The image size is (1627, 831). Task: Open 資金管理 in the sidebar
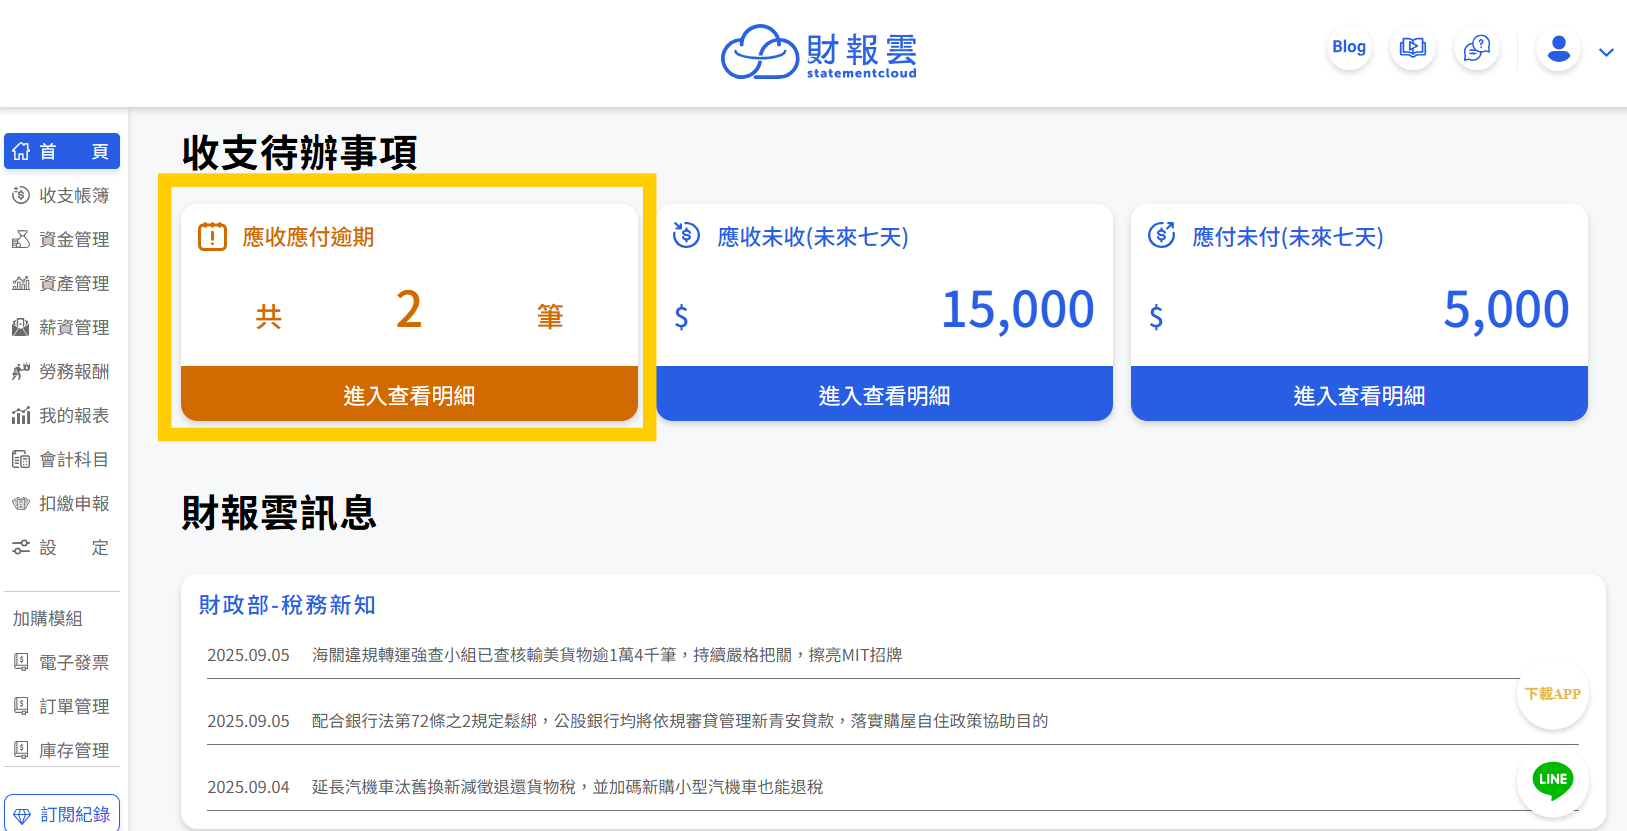[62, 239]
